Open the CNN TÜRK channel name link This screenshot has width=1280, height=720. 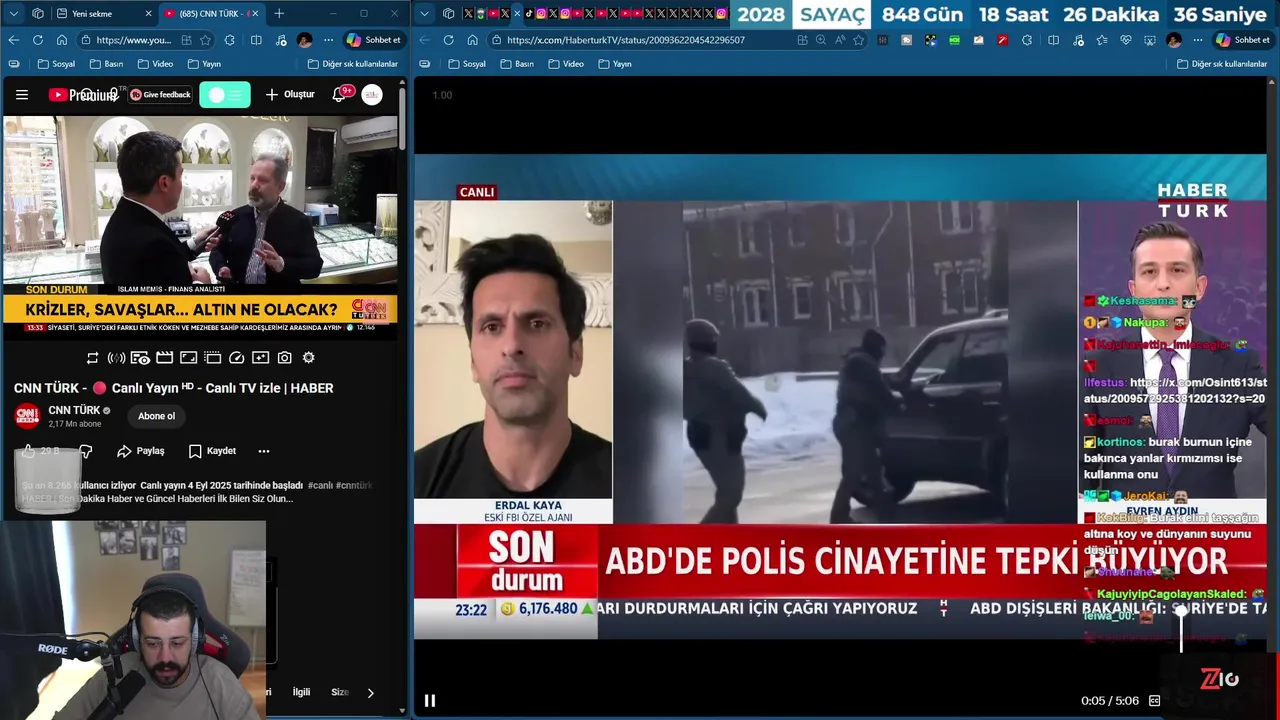coord(74,410)
